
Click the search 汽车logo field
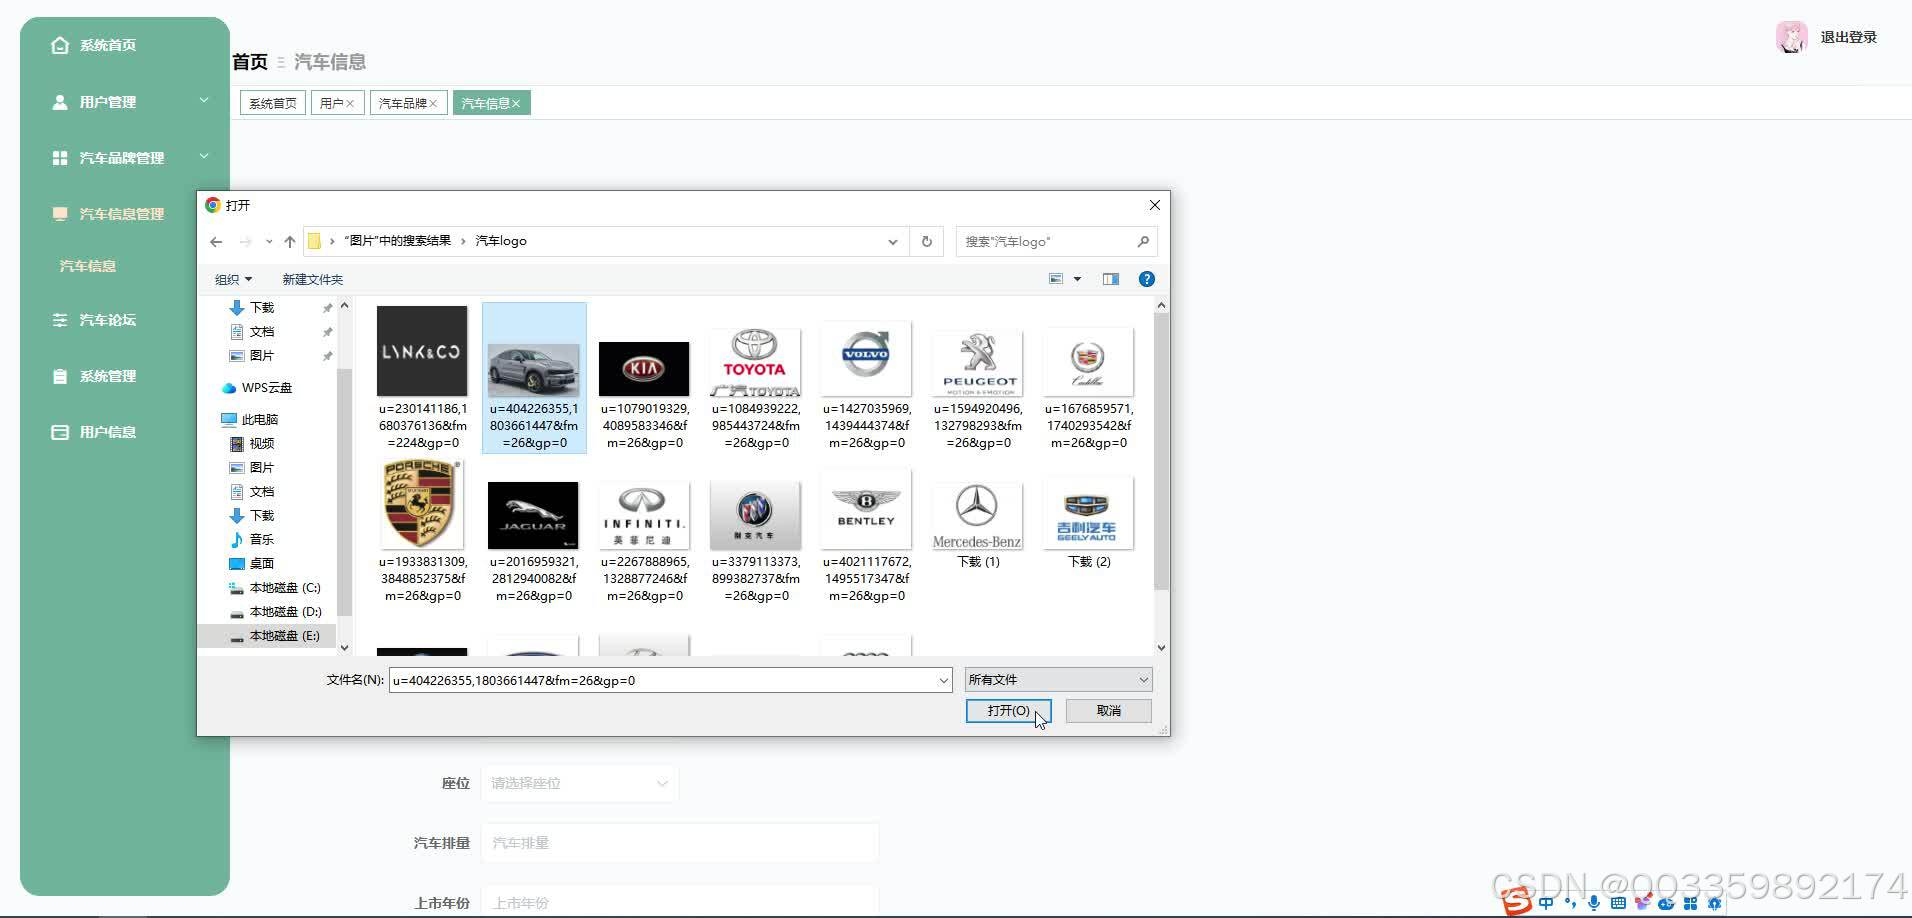pos(1045,241)
